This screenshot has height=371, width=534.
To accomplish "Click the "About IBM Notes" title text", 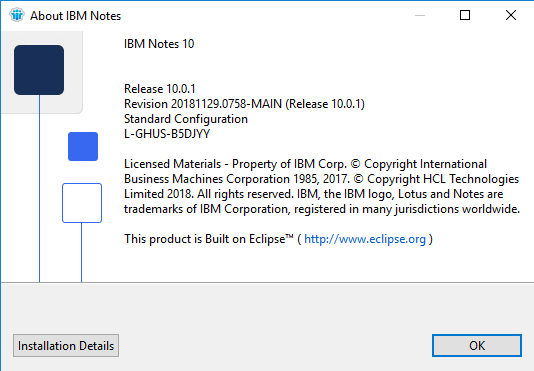I will pyautogui.click(x=76, y=16).
